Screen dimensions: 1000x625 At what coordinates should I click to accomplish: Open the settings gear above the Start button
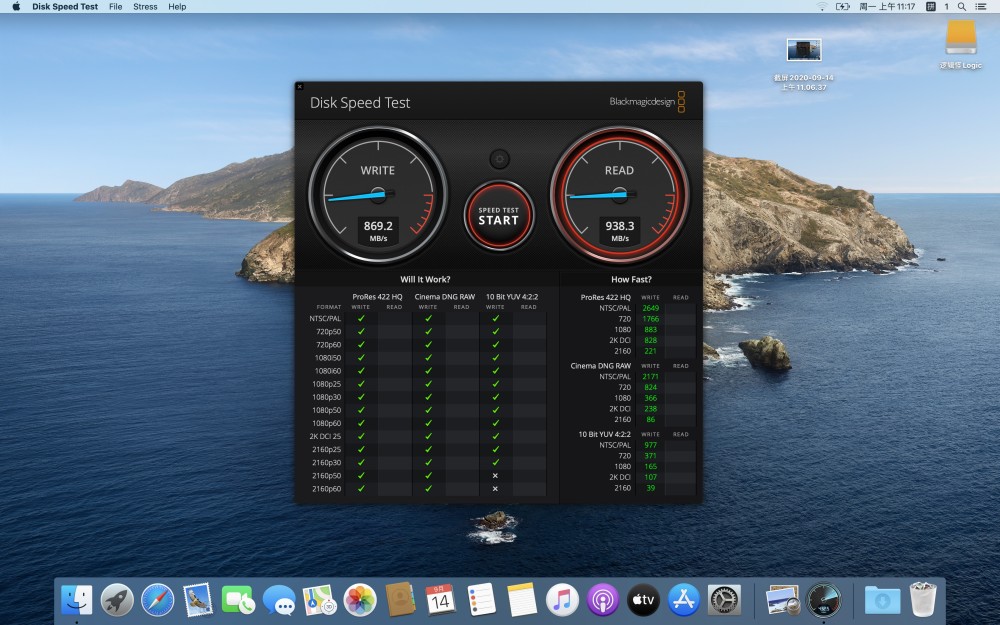(499, 159)
